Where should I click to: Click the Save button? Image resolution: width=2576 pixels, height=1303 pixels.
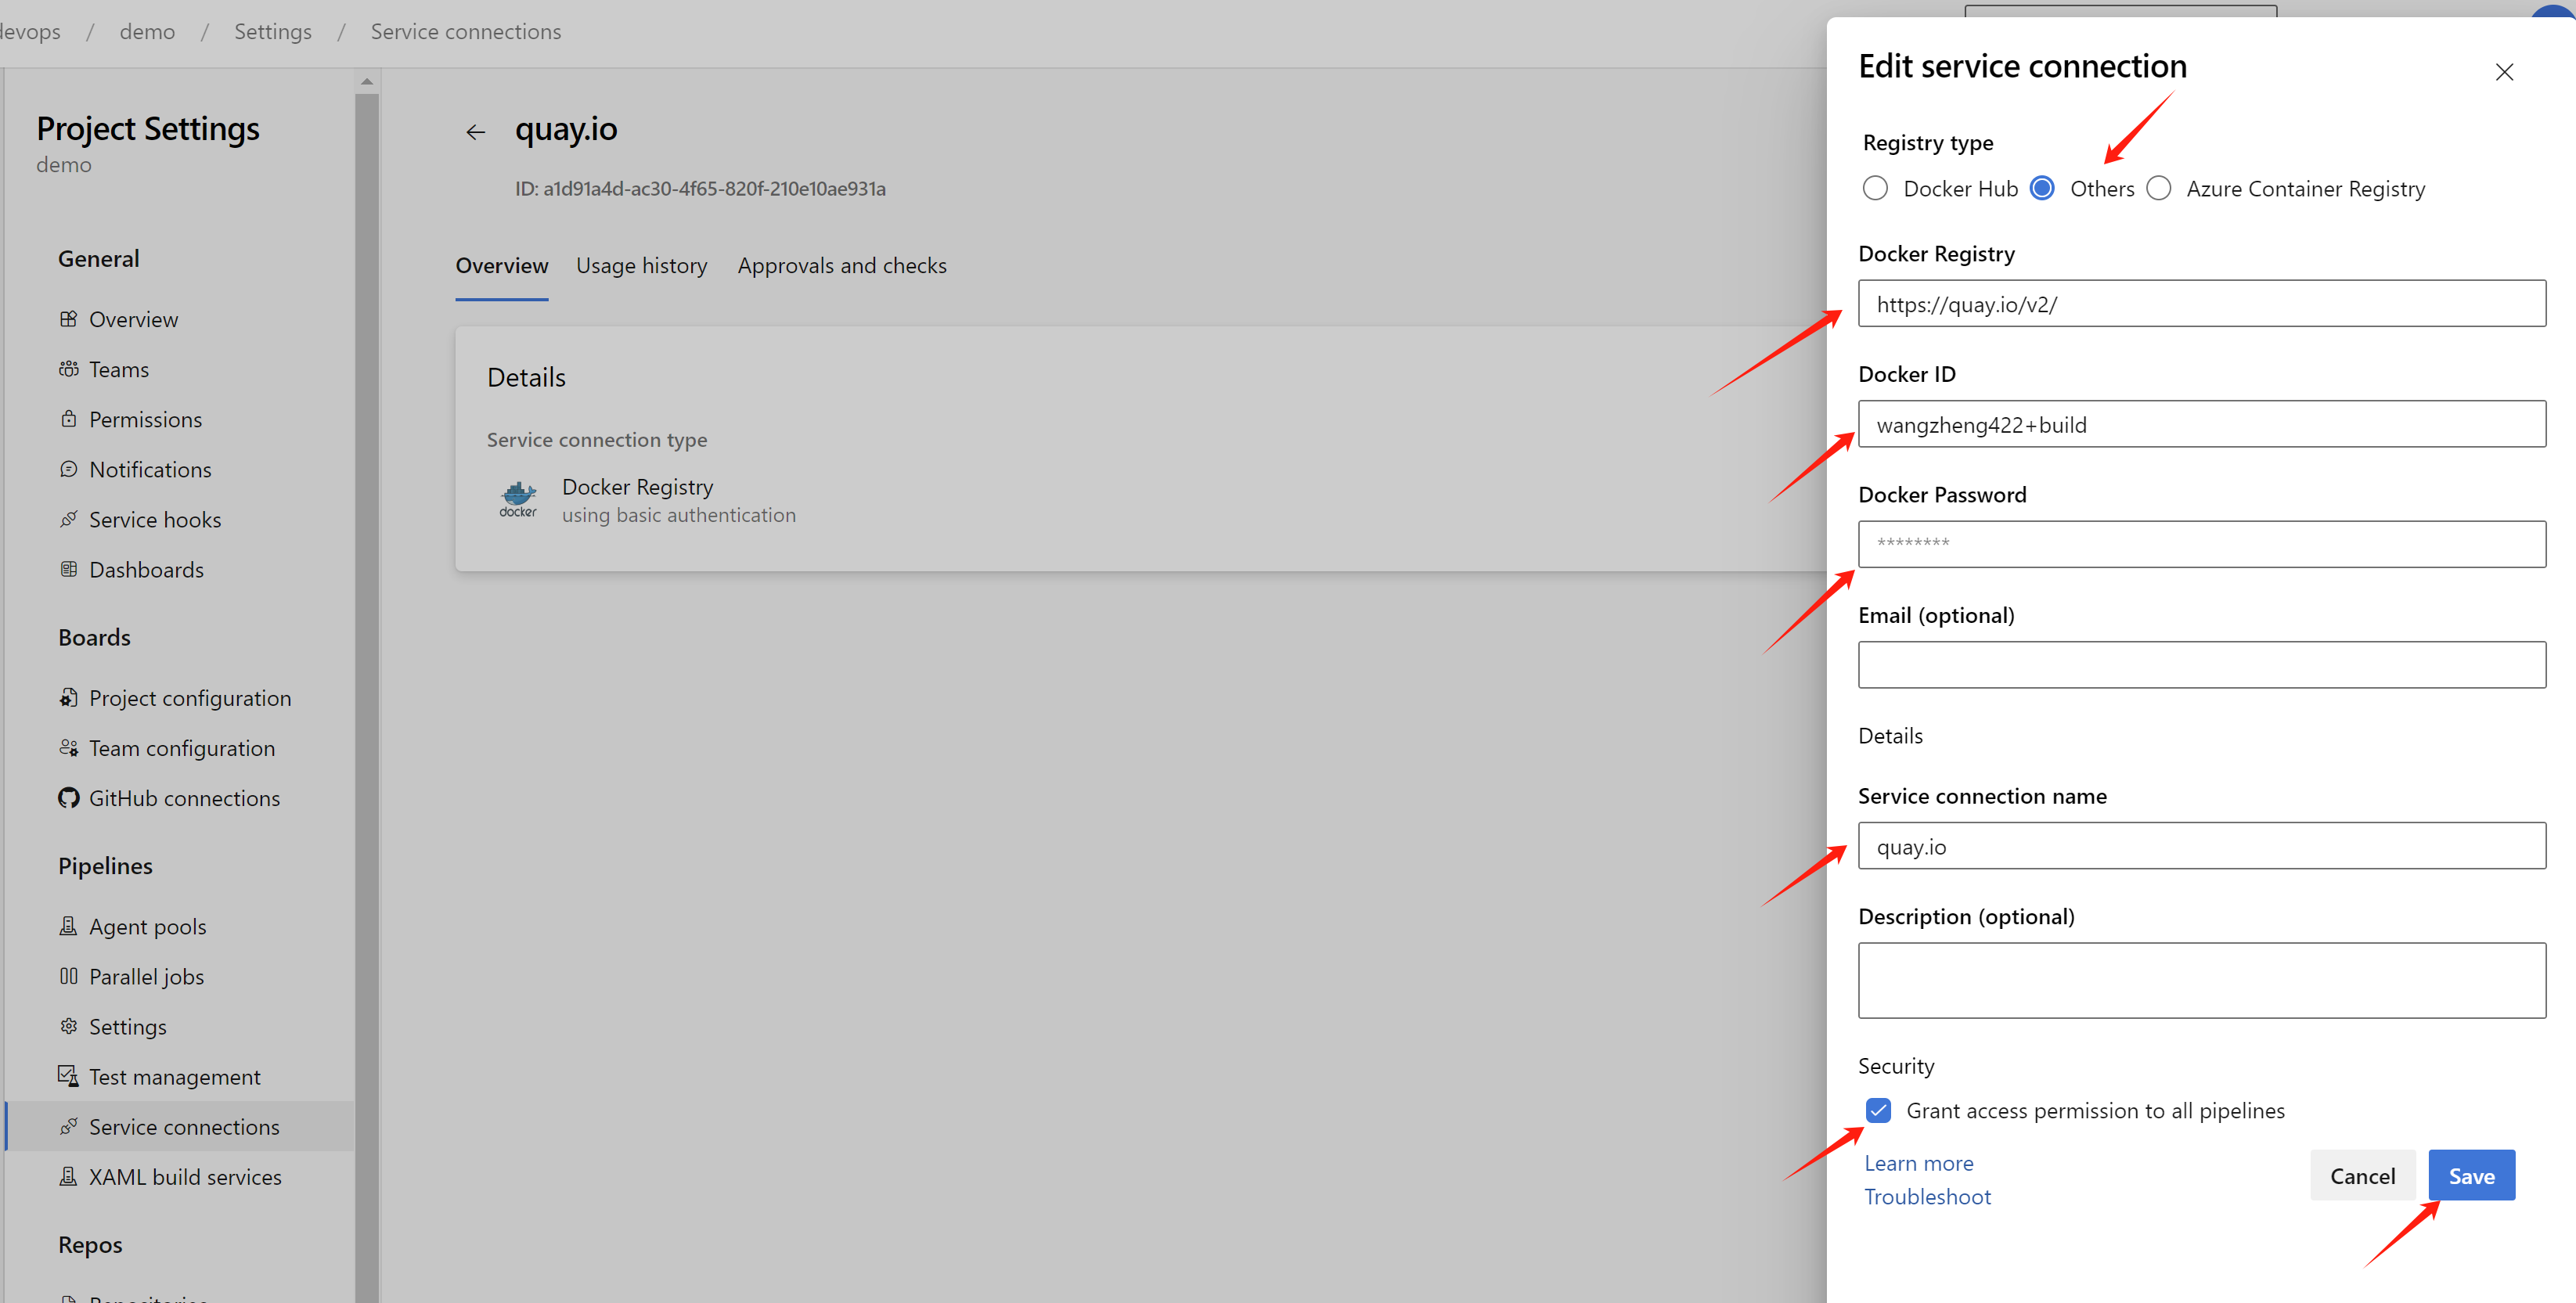tap(2470, 1176)
